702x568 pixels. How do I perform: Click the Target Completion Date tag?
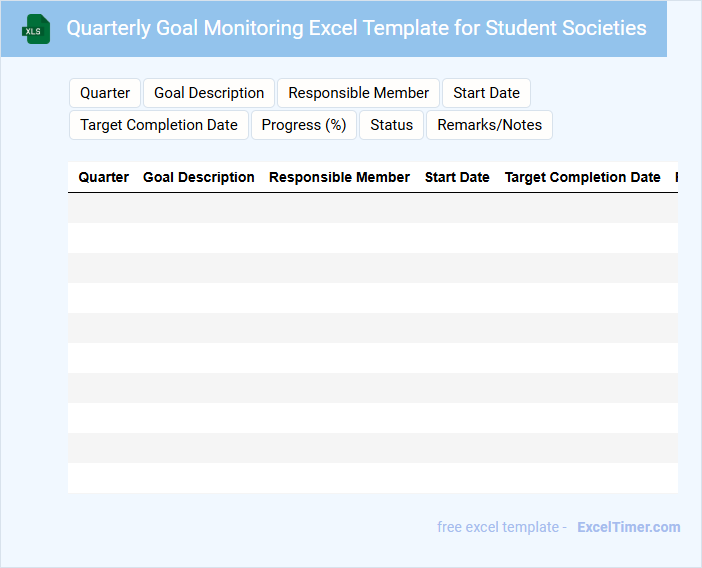[159, 125]
